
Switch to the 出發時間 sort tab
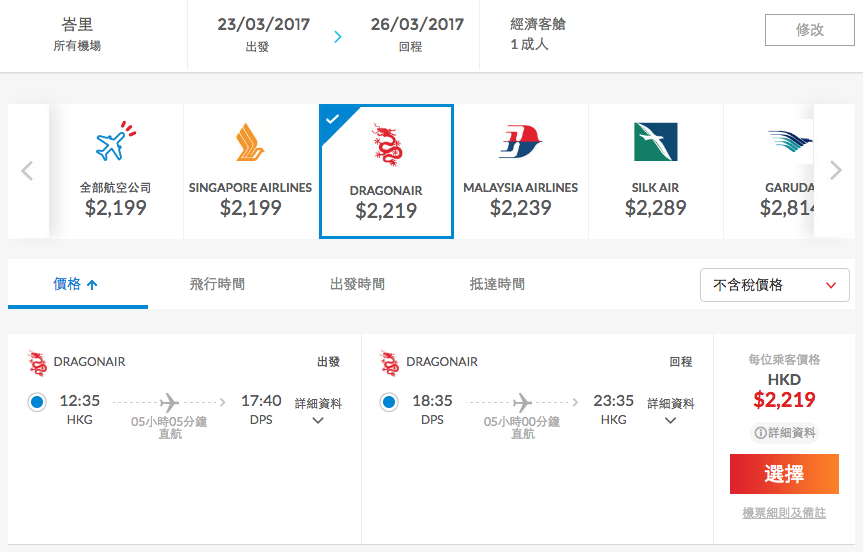click(357, 284)
